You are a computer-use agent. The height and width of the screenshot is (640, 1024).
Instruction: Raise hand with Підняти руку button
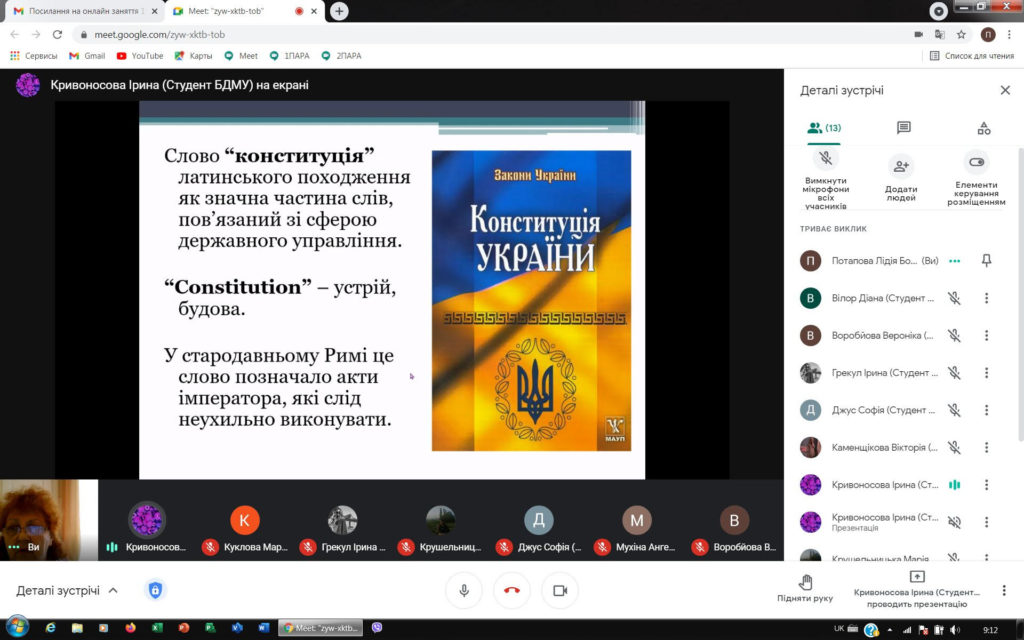pyautogui.click(x=805, y=588)
